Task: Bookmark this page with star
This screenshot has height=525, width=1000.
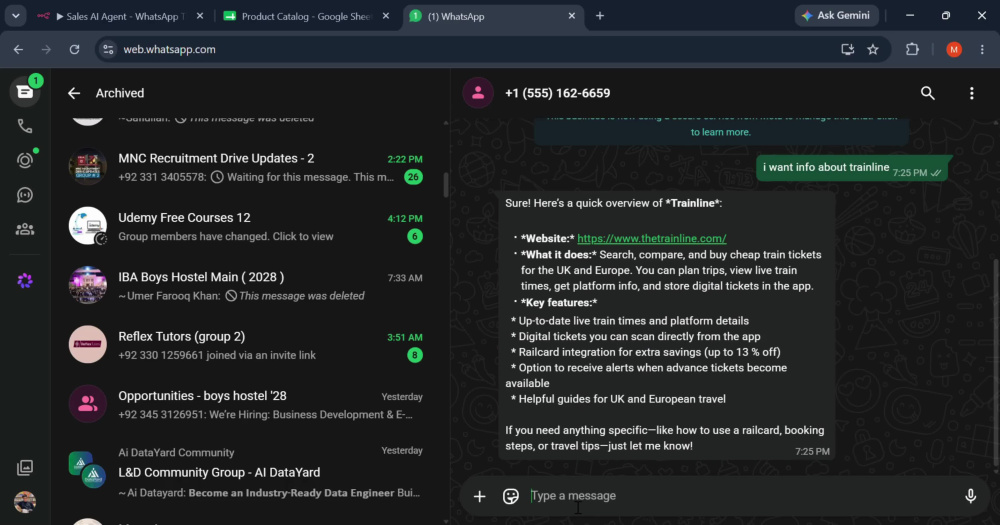Action: pos(872,49)
